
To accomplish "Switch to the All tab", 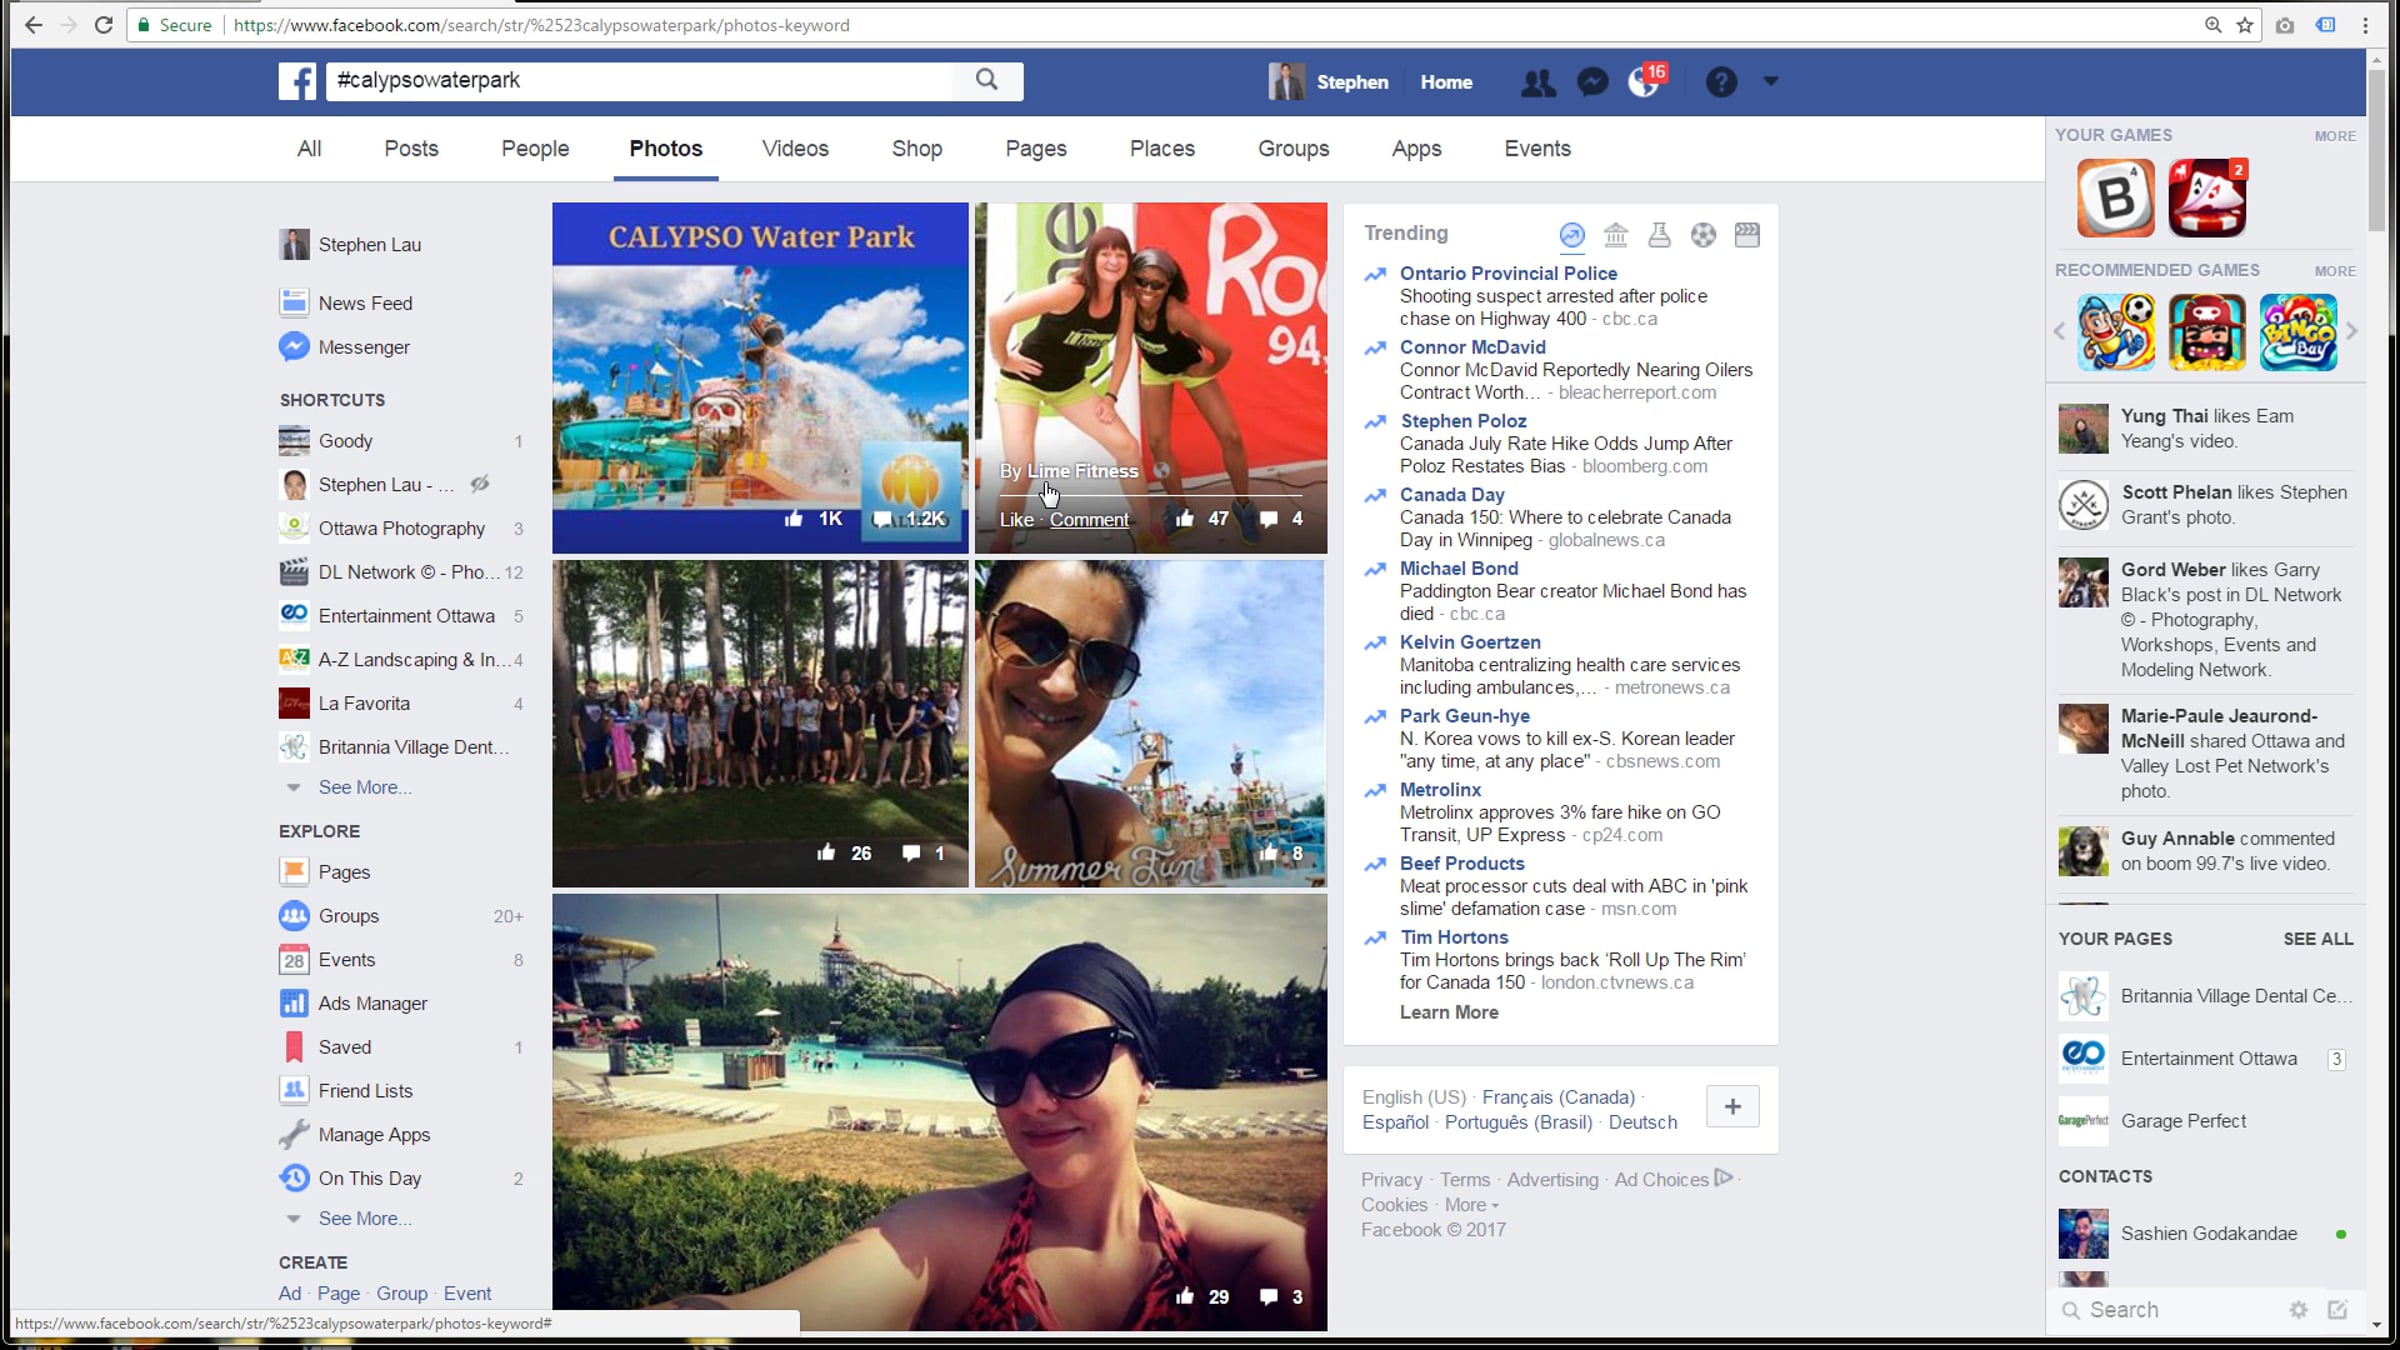I will pos(309,149).
